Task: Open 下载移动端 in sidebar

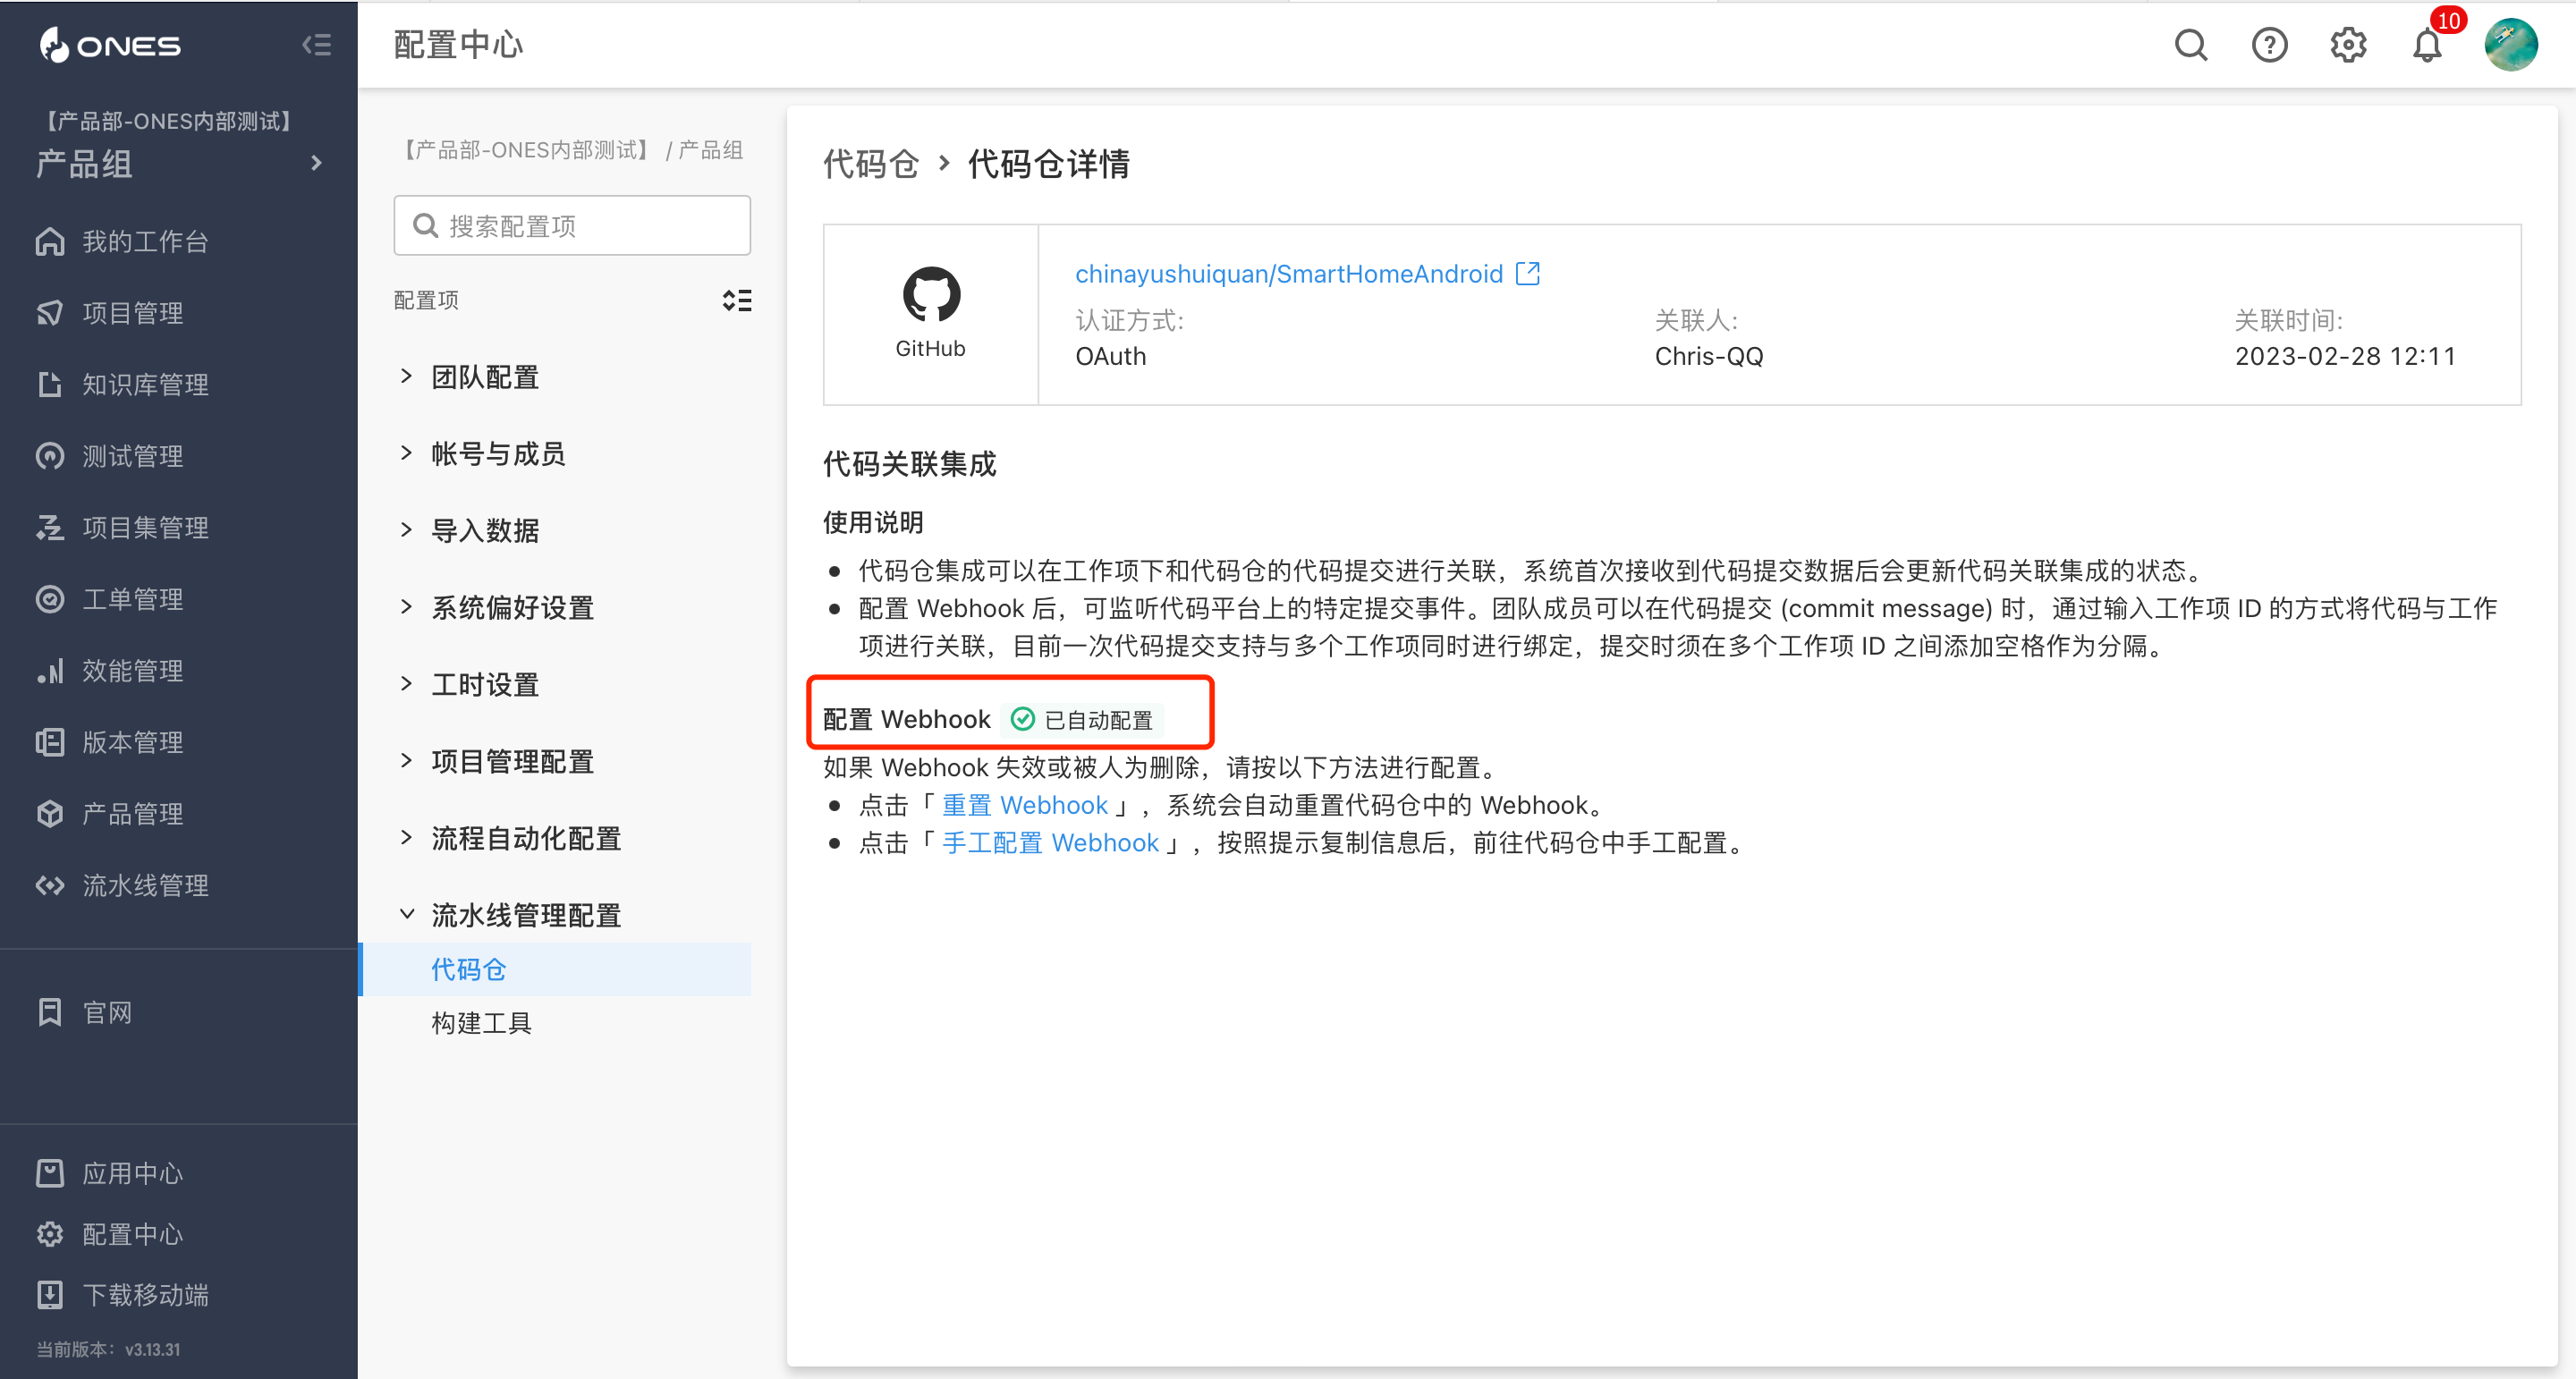Action: (x=145, y=1295)
